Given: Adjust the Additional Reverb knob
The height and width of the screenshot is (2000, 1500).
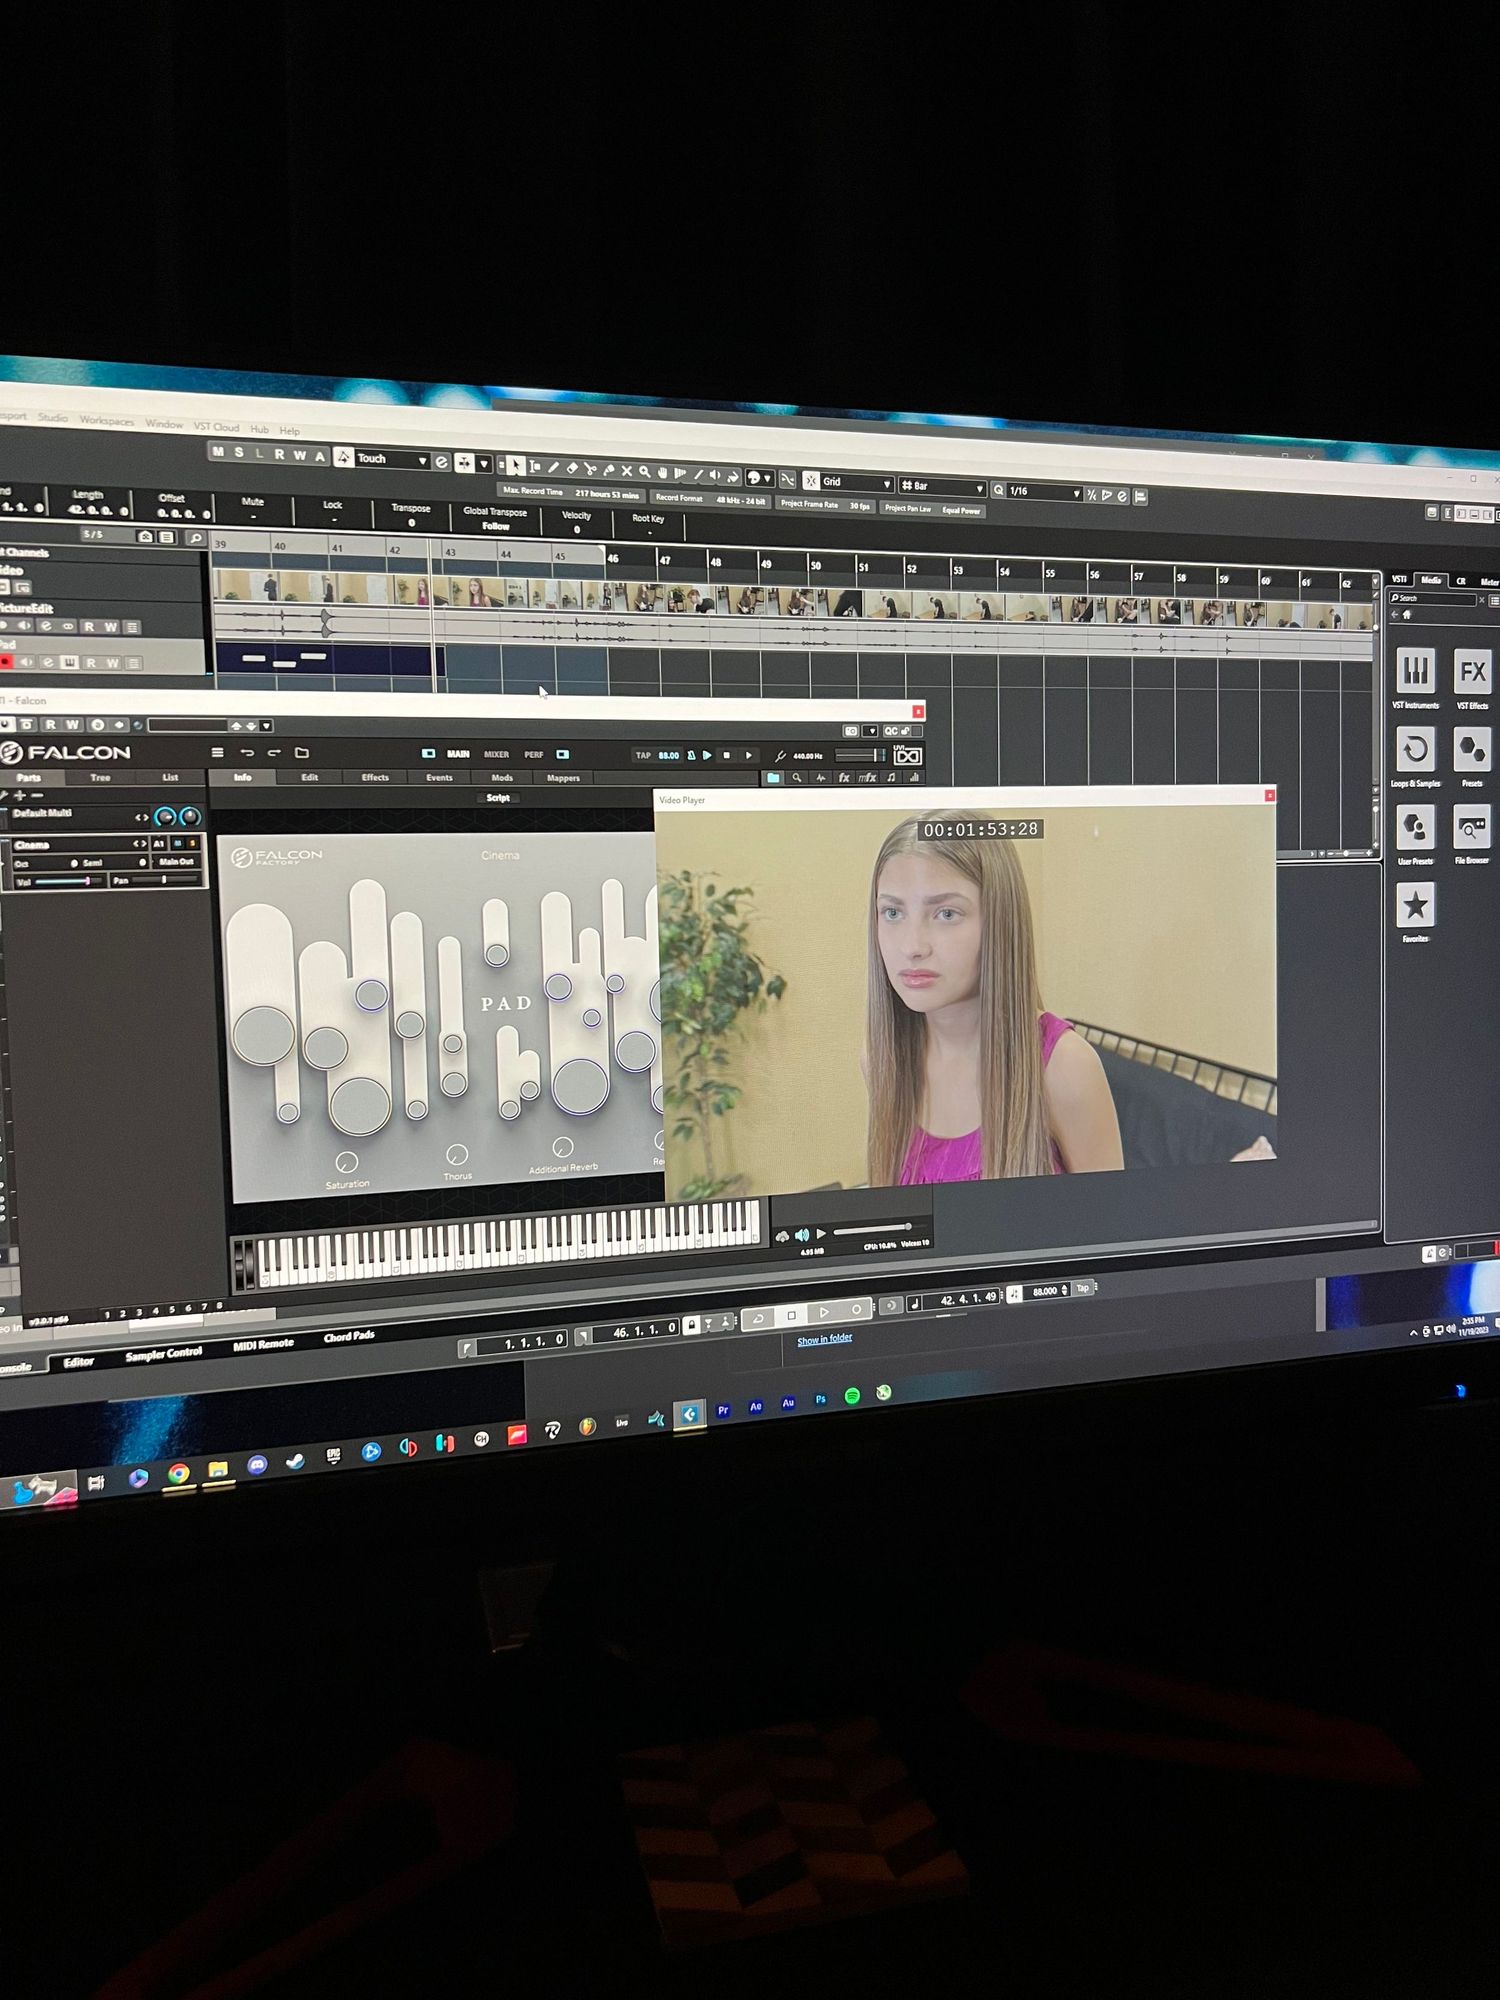Looking at the screenshot, I should coord(563,1146).
